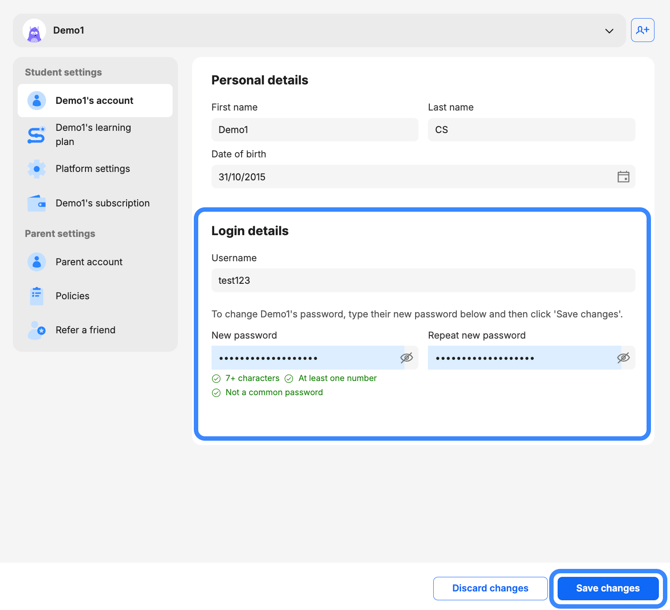
Task: Open the Policies page
Action: click(95, 296)
